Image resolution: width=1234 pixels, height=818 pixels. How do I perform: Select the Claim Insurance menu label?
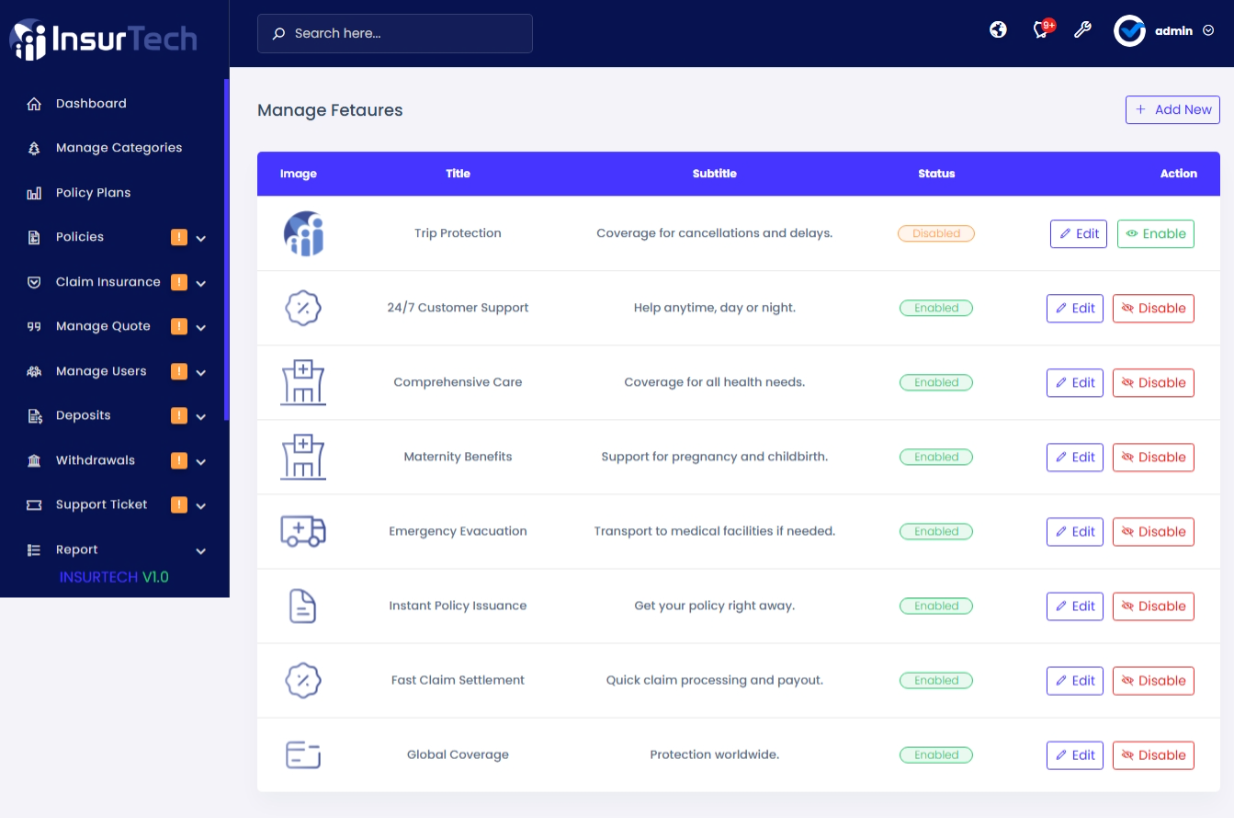[x=108, y=282]
